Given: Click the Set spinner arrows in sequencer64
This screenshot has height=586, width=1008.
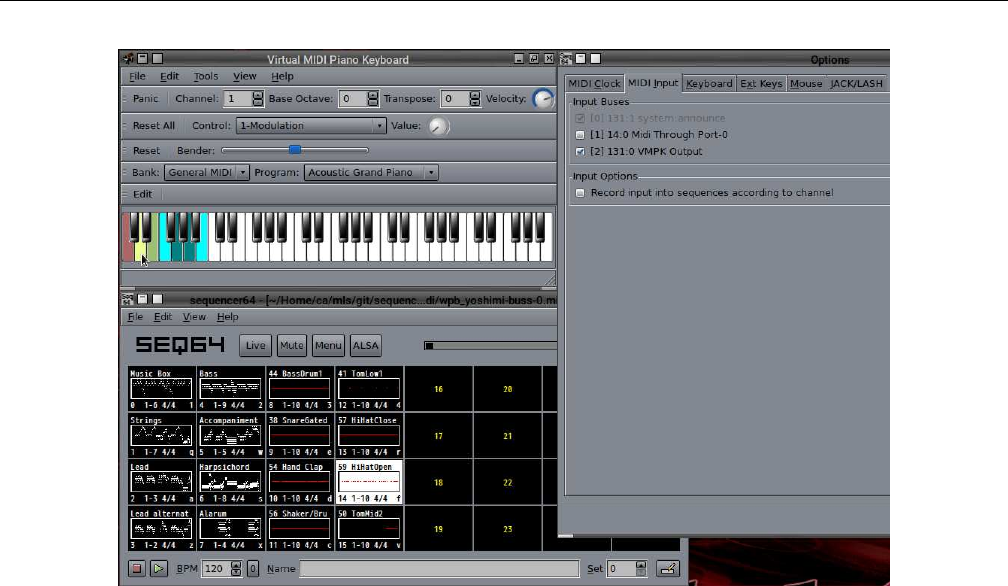Looking at the screenshot, I should 640,569.
